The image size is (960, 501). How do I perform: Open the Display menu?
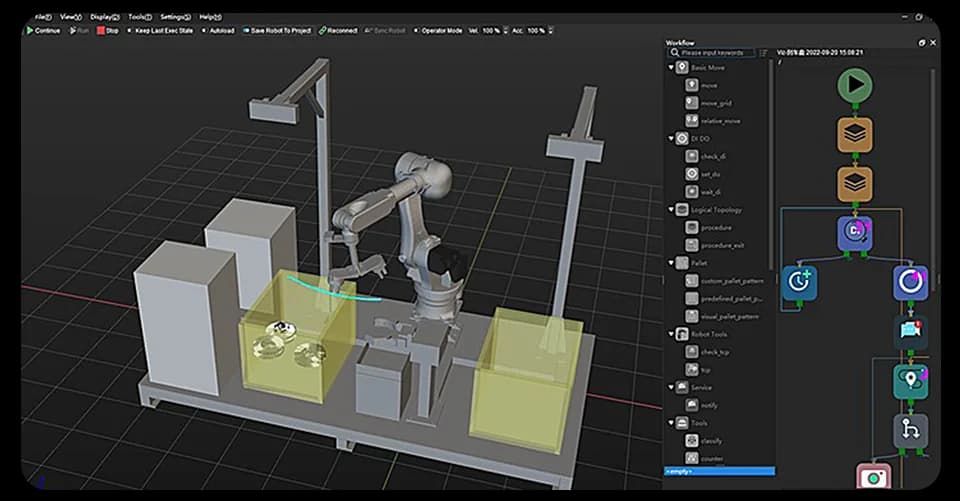pos(105,17)
